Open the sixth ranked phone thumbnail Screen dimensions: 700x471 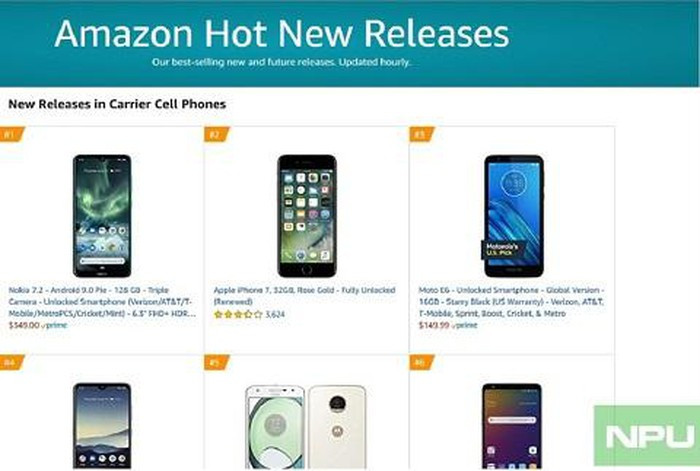coord(512,426)
